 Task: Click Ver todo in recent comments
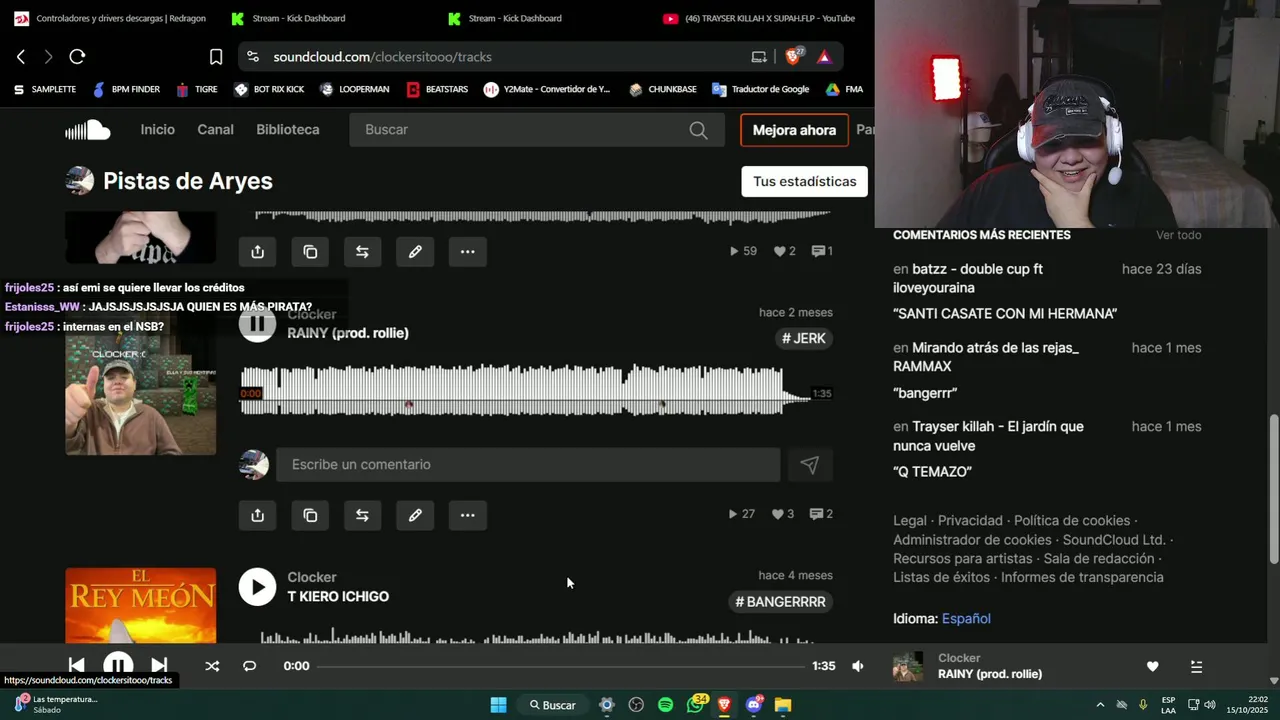(x=1179, y=235)
